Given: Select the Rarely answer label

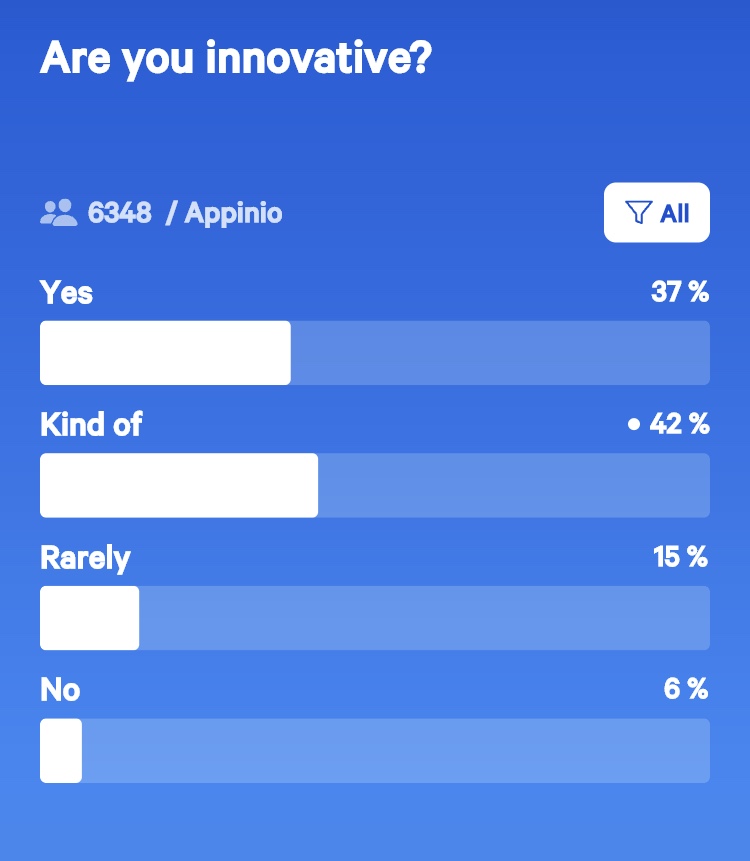Looking at the screenshot, I should [85, 558].
